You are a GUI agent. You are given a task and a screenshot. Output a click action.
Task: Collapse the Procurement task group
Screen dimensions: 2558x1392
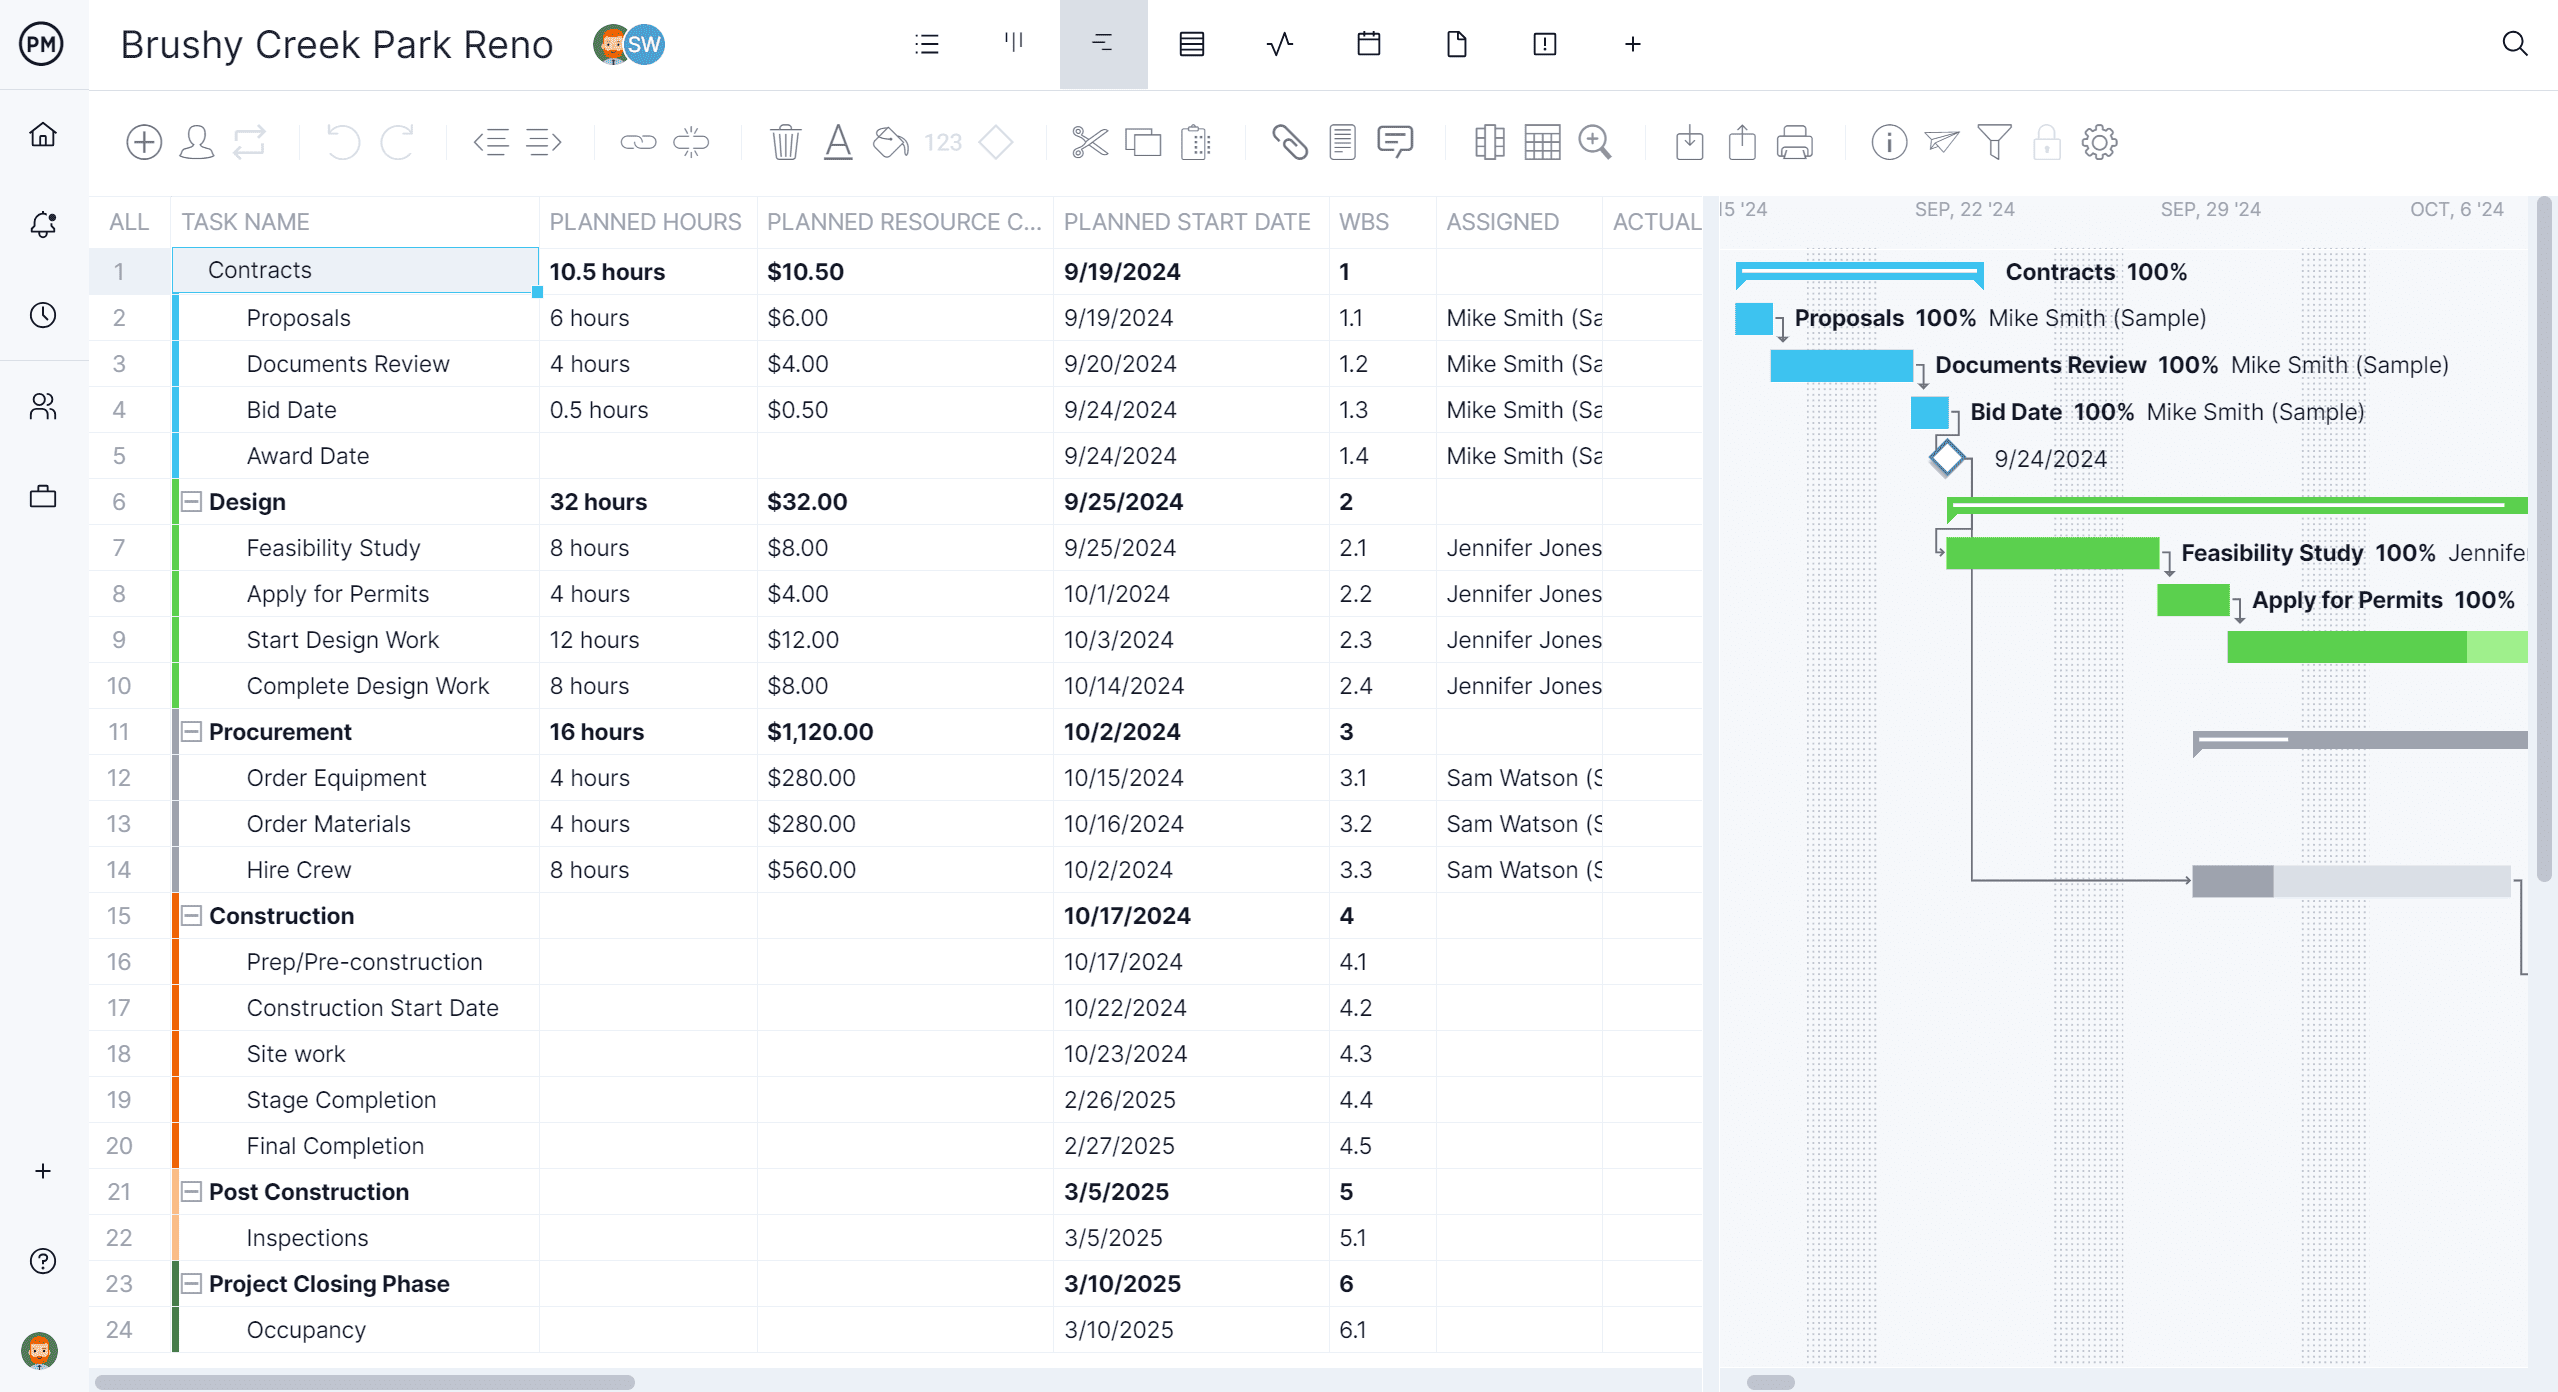click(x=192, y=731)
